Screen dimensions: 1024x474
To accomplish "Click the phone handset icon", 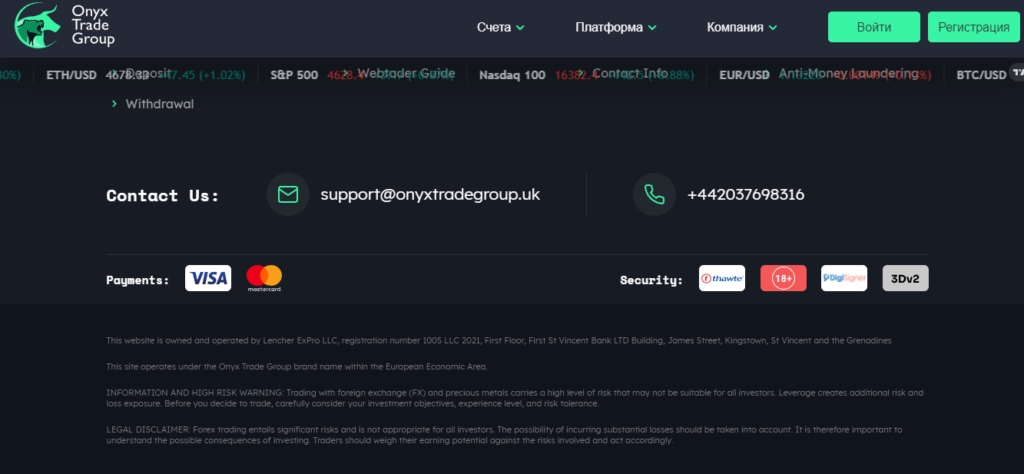I will click(x=654, y=195).
